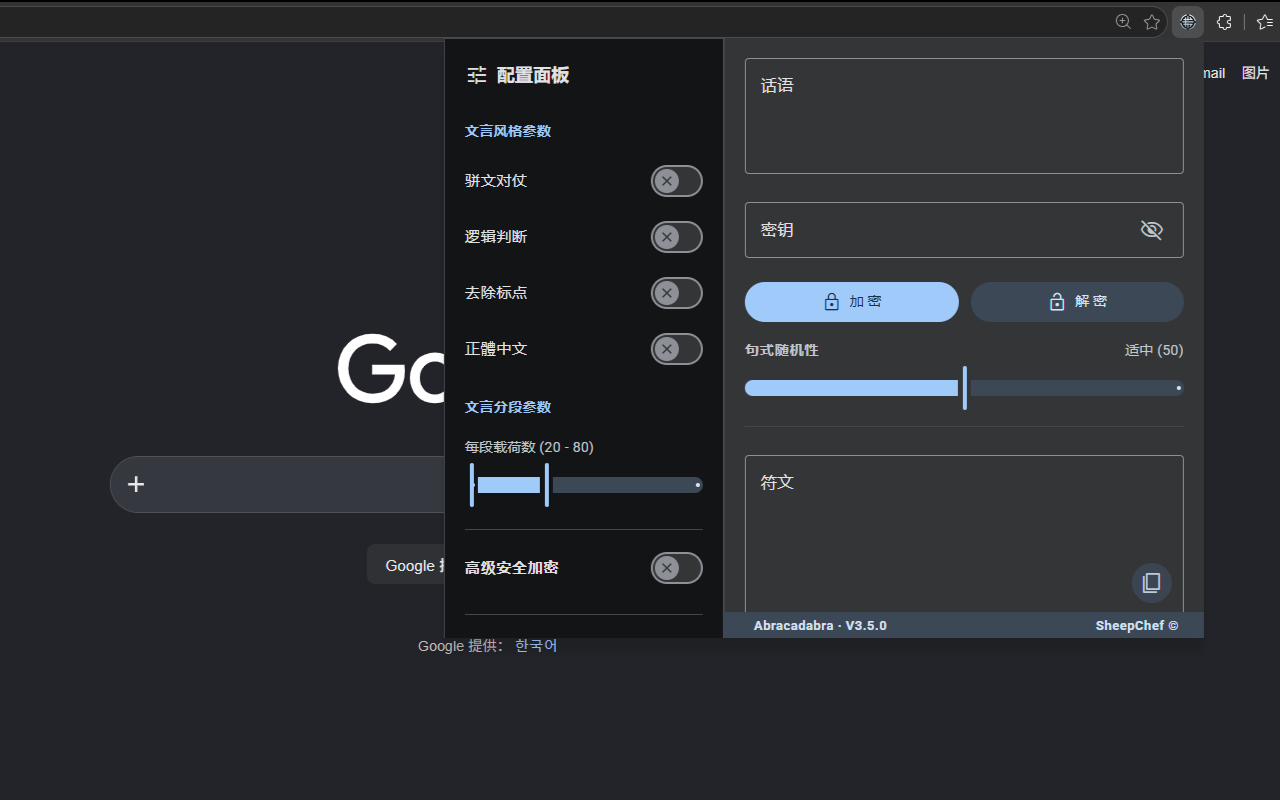Click the 文言分段参数 section heading
The image size is (1280, 800).
(x=508, y=407)
